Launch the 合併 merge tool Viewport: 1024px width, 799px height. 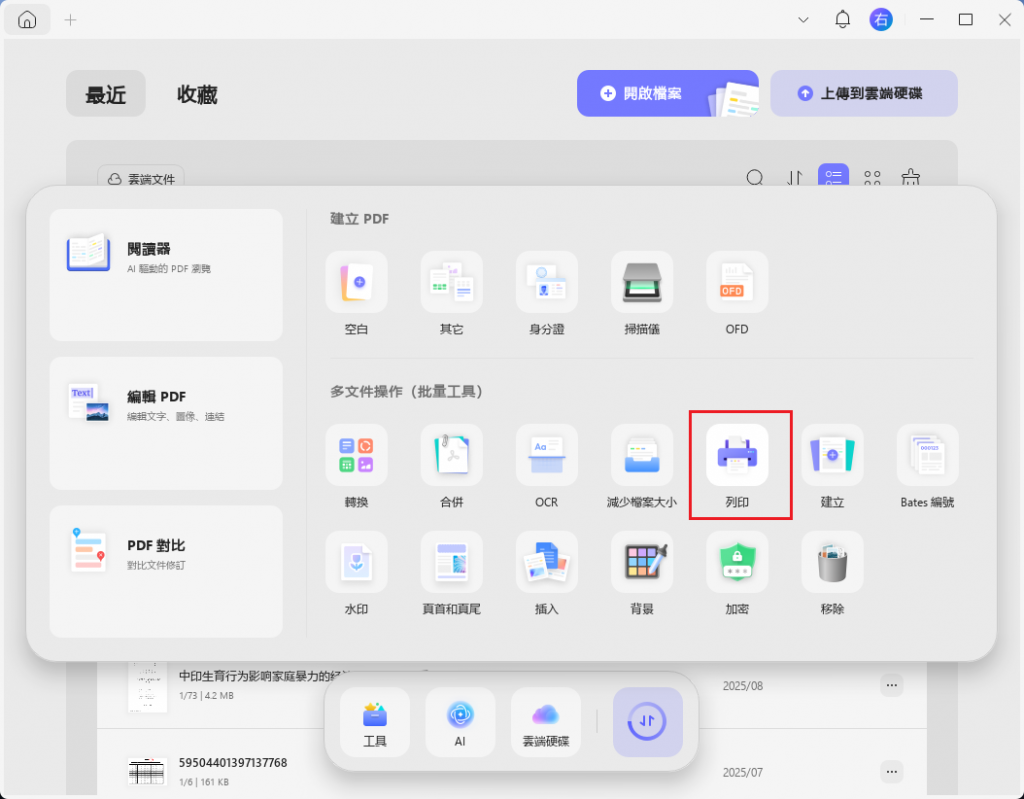[451, 466]
